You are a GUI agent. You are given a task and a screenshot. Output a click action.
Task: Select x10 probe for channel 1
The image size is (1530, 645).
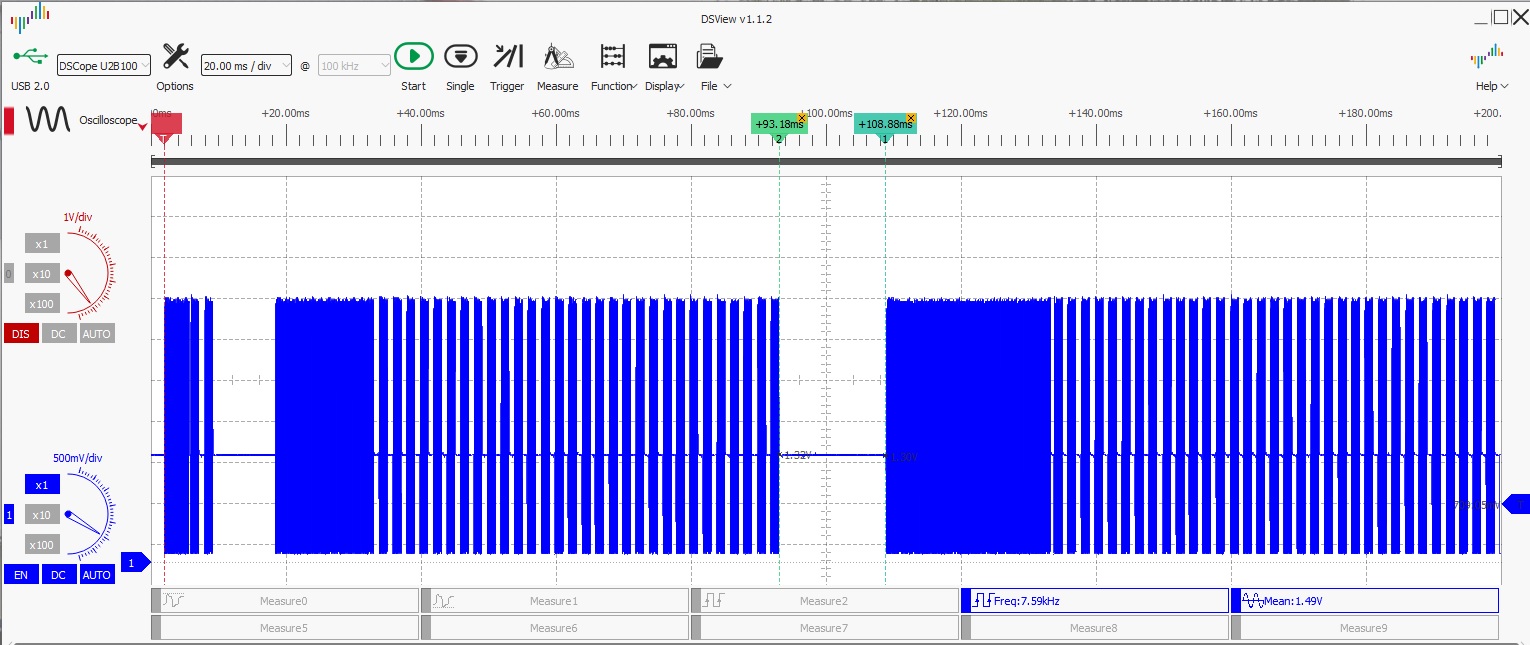pyautogui.click(x=41, y=515)
